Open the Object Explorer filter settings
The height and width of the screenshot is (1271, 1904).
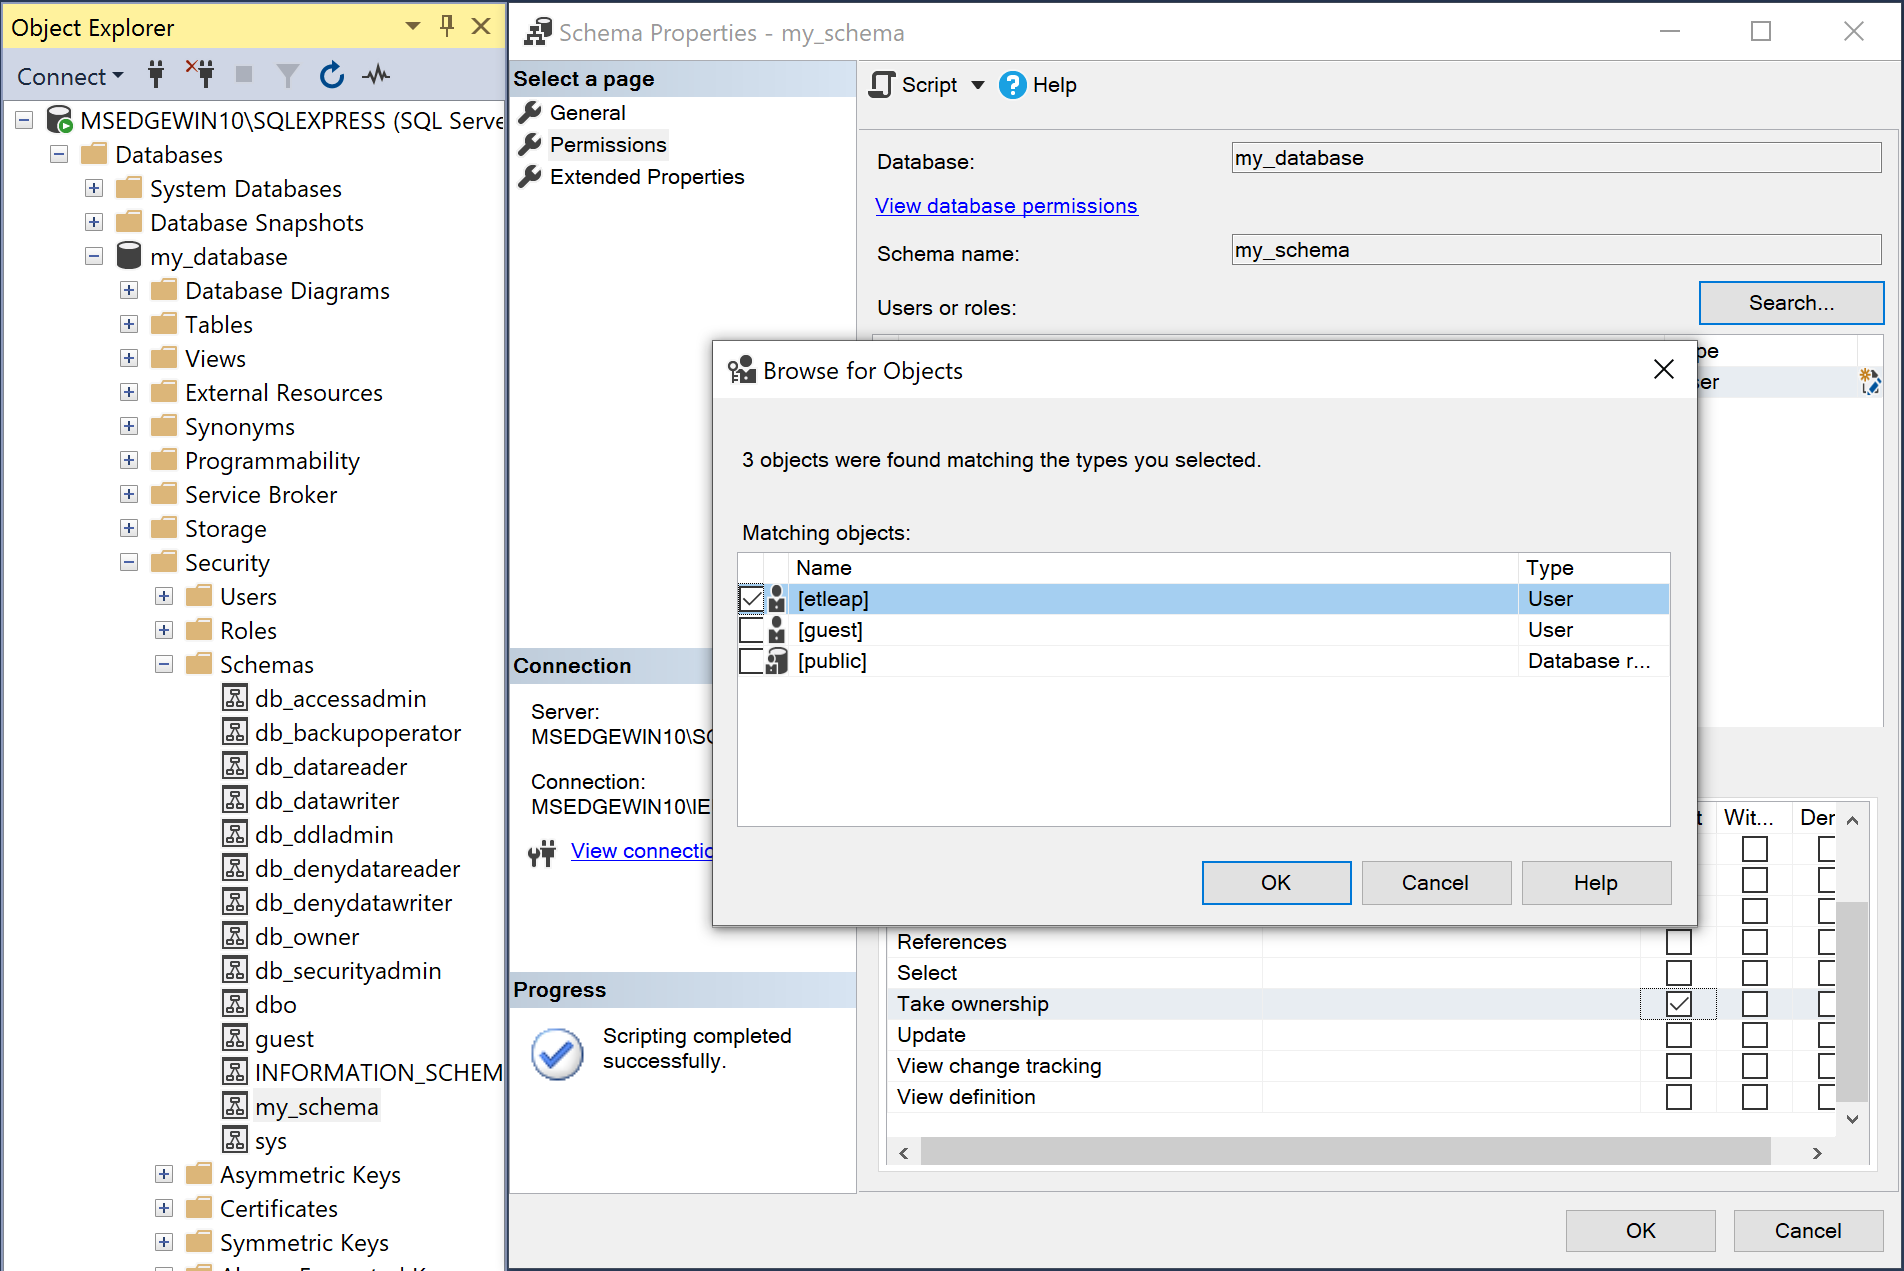[x=287, y=75]
